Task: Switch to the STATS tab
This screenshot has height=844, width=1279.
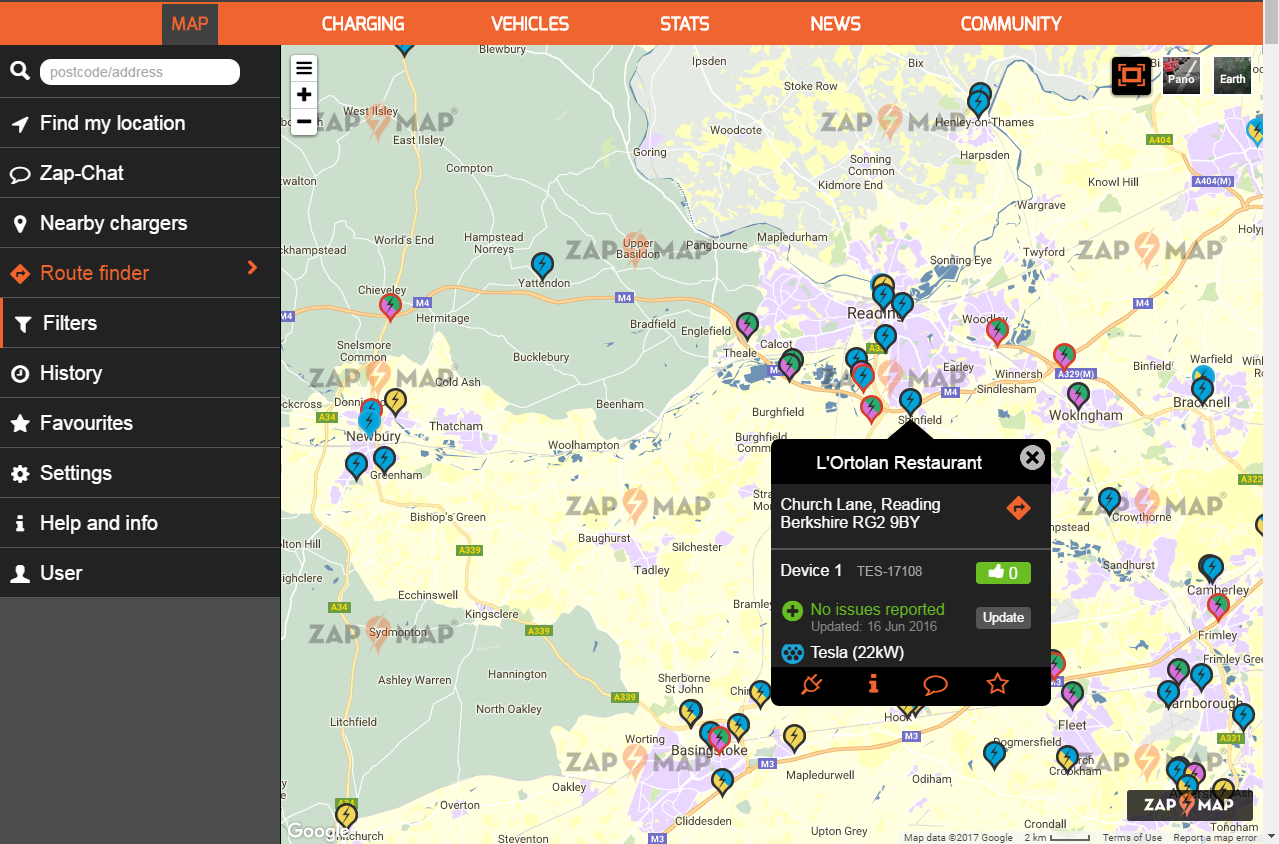Action: coord(685,24)
